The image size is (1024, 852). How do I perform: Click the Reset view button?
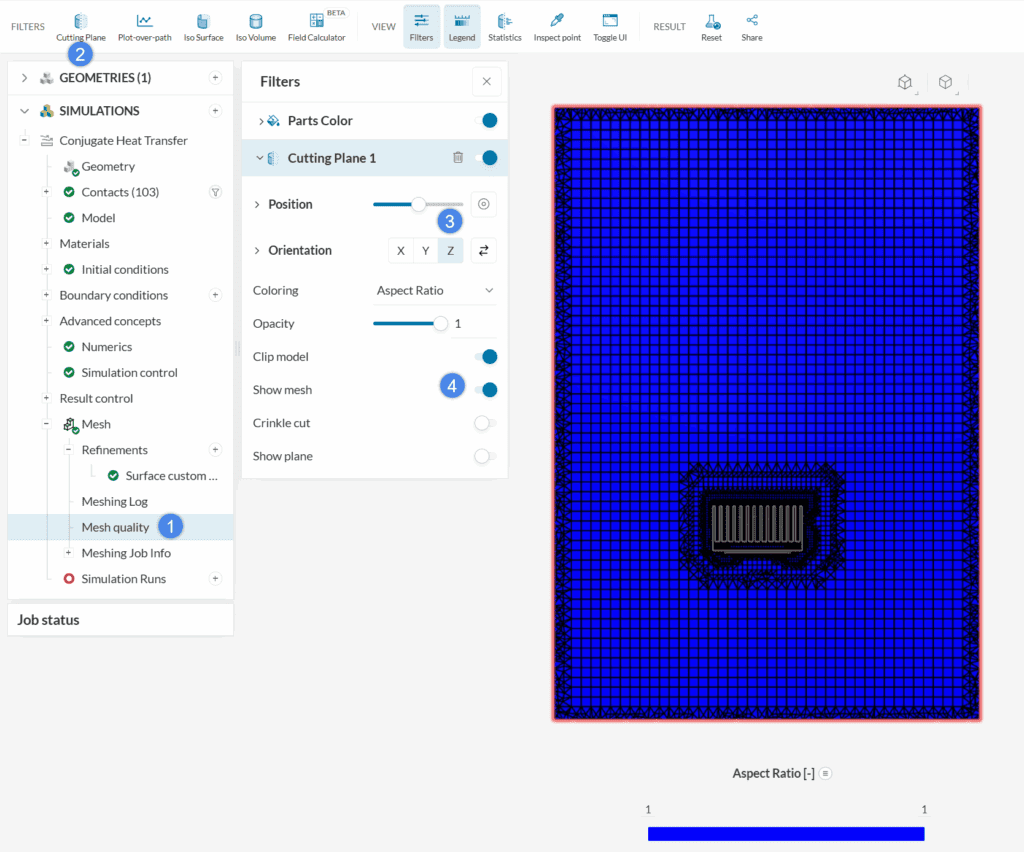point(711,25)
